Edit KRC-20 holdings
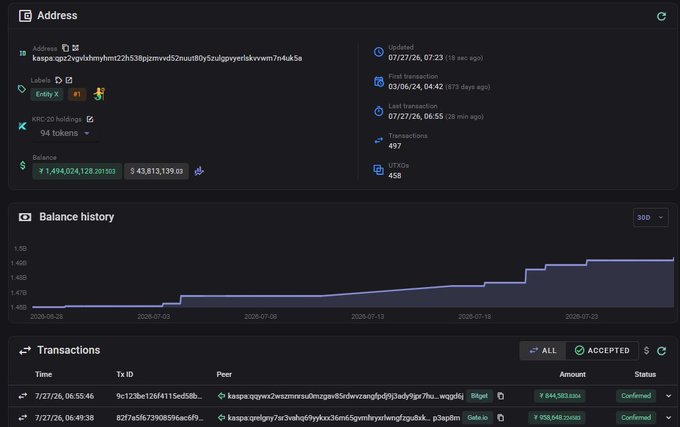 click(90, 119)
